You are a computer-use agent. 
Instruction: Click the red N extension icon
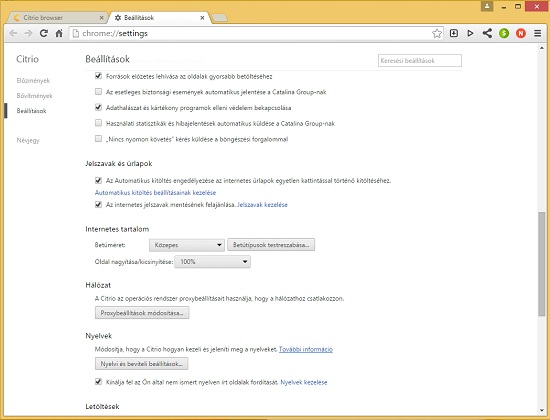coord(521,33)
